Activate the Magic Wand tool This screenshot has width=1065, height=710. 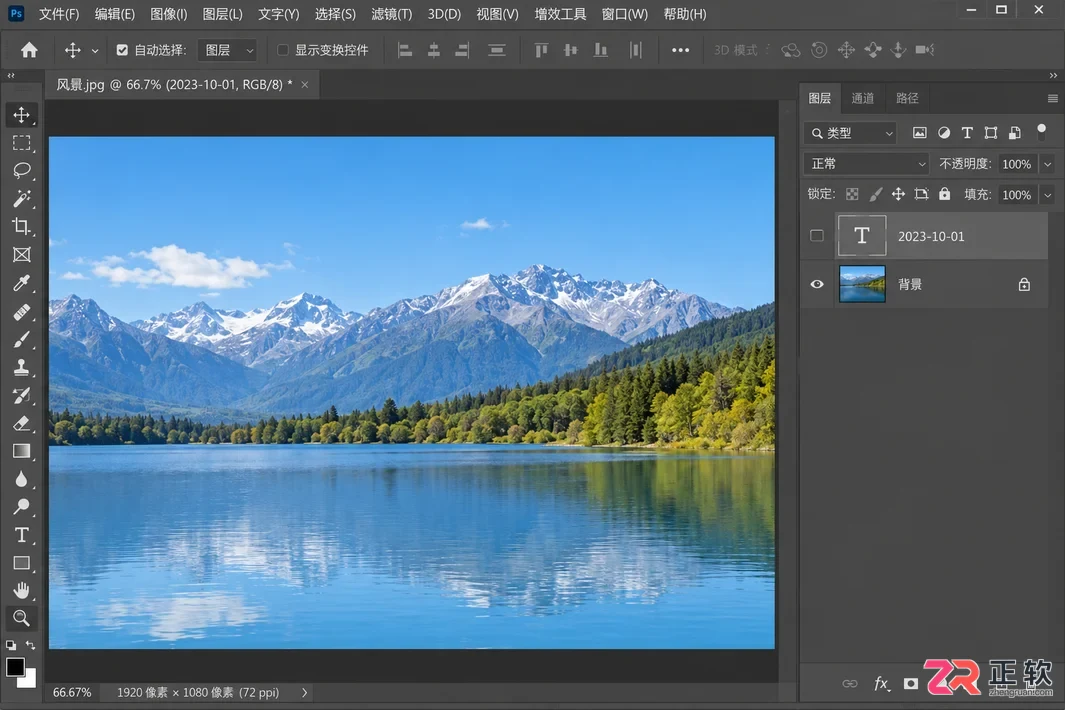(x=22, y=198)
